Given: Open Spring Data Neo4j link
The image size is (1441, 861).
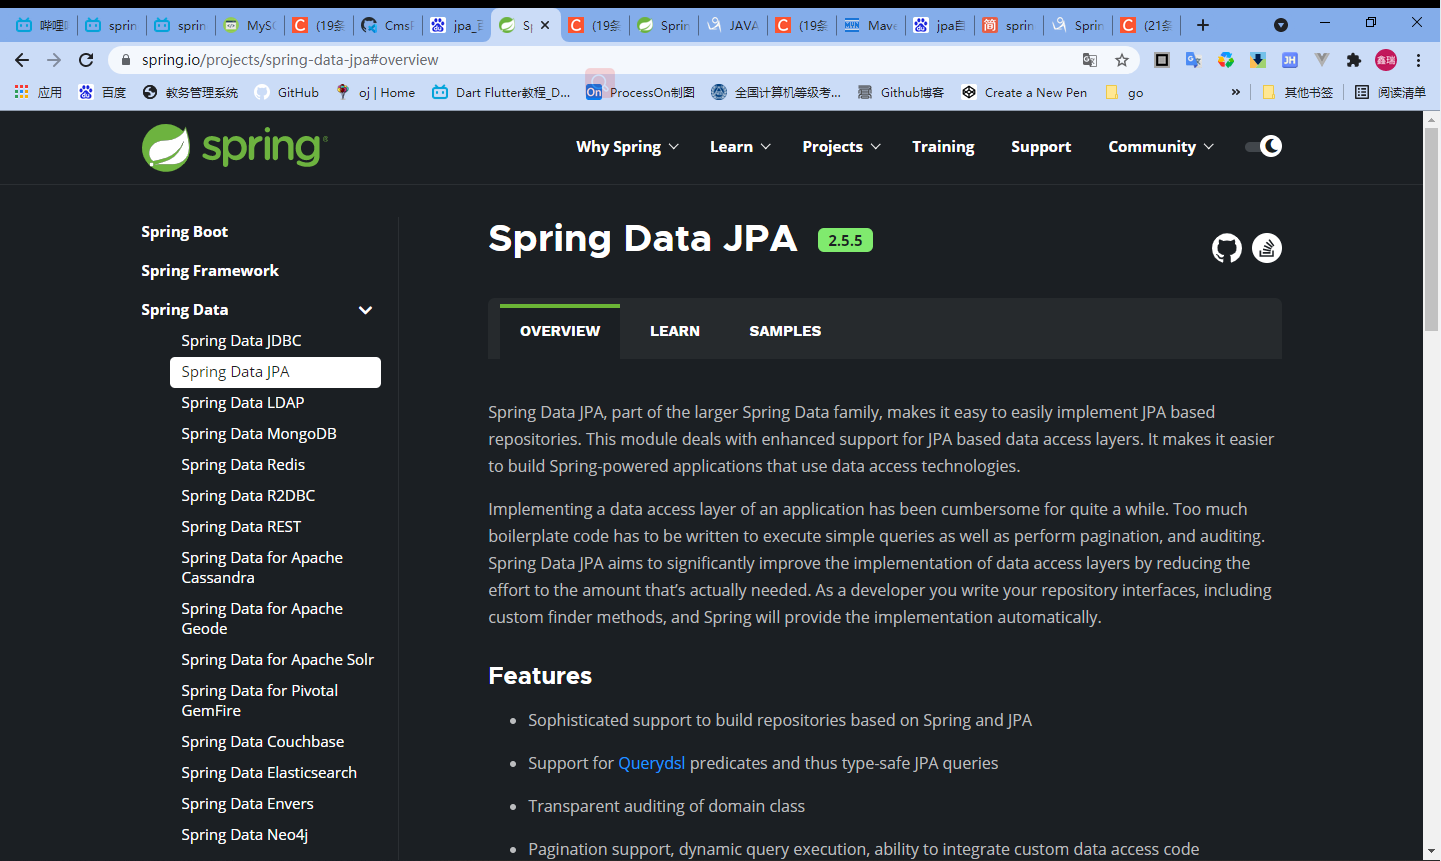Looking at the screenshot, I should [245, 834].
